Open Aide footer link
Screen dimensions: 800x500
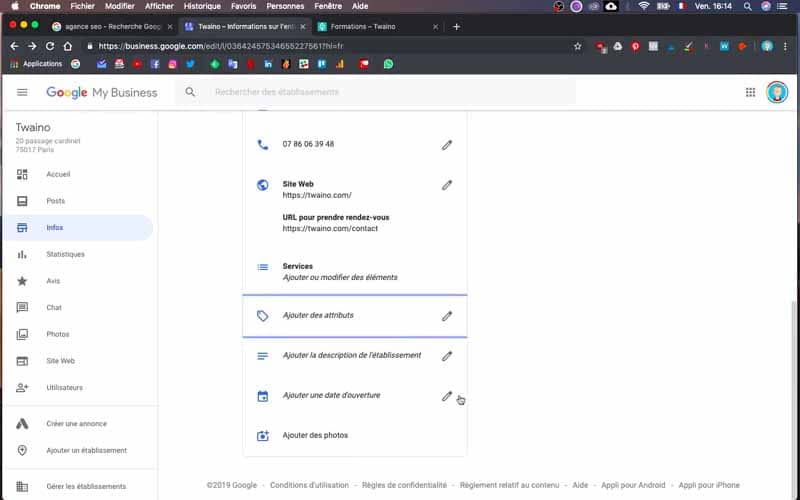(x=580, y=485)
